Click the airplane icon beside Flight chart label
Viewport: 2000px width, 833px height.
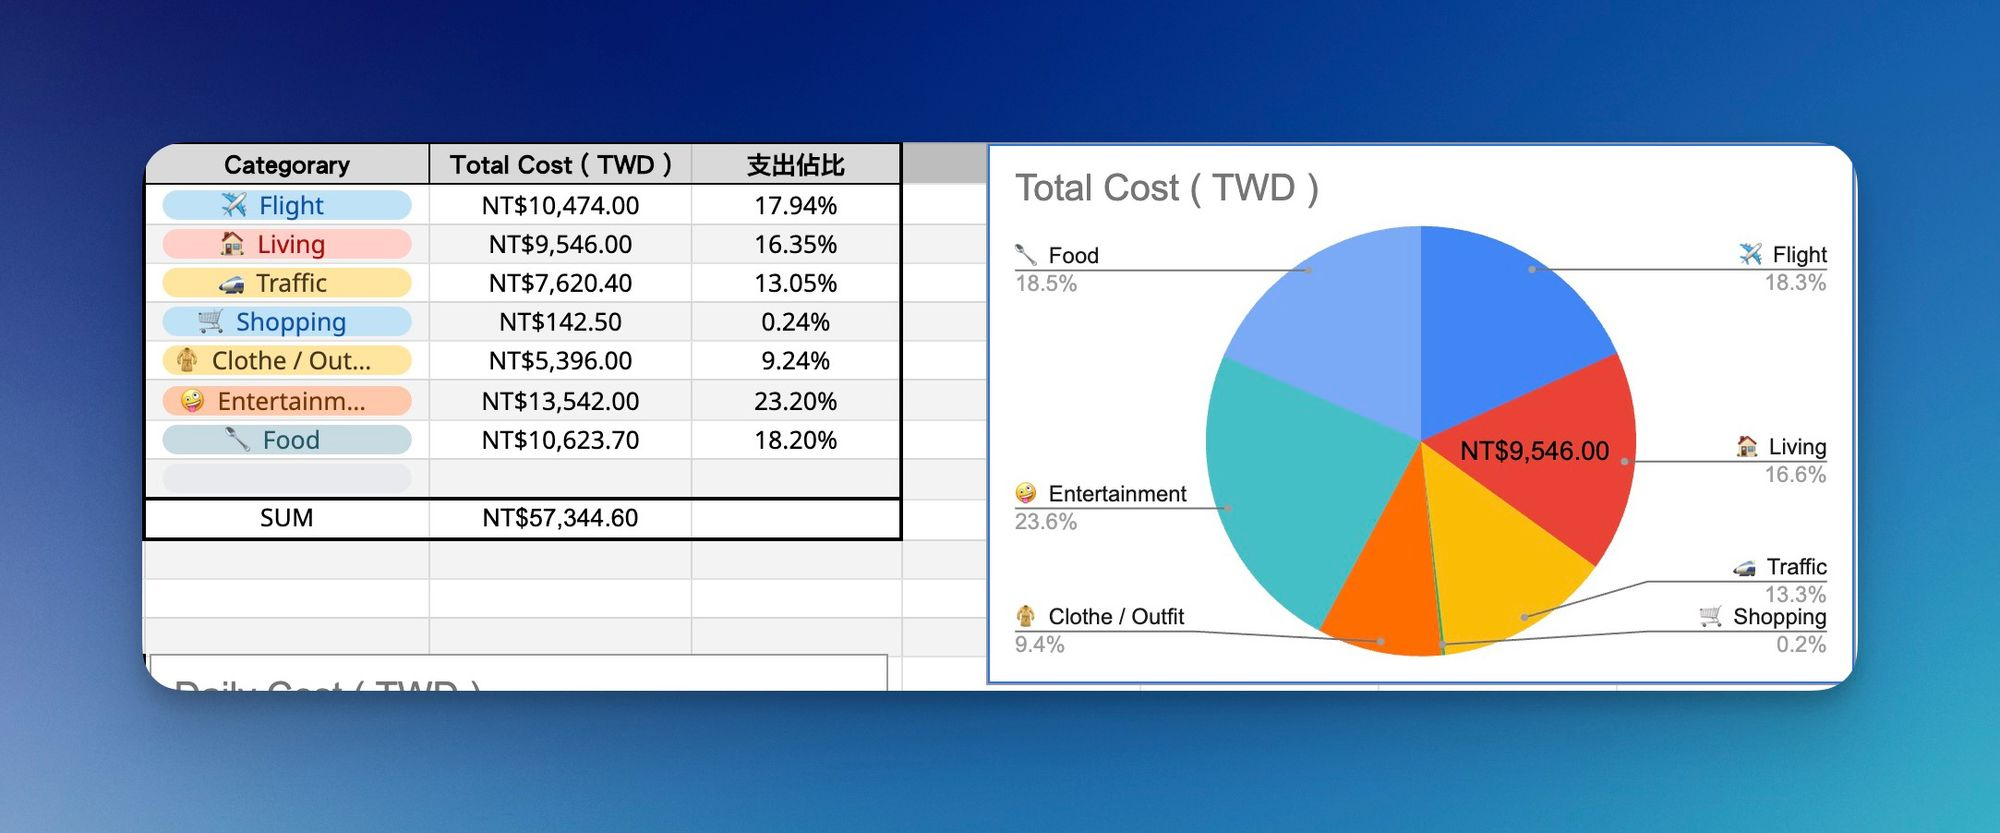point(1750,254)
